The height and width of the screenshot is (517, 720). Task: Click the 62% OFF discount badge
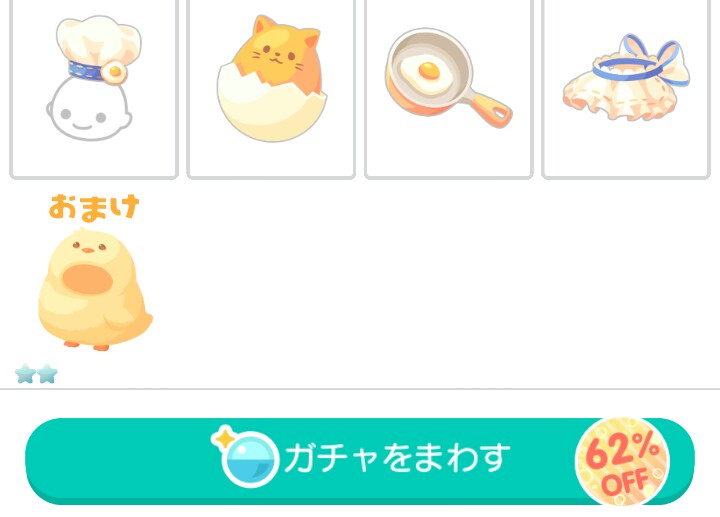[622, 461]
